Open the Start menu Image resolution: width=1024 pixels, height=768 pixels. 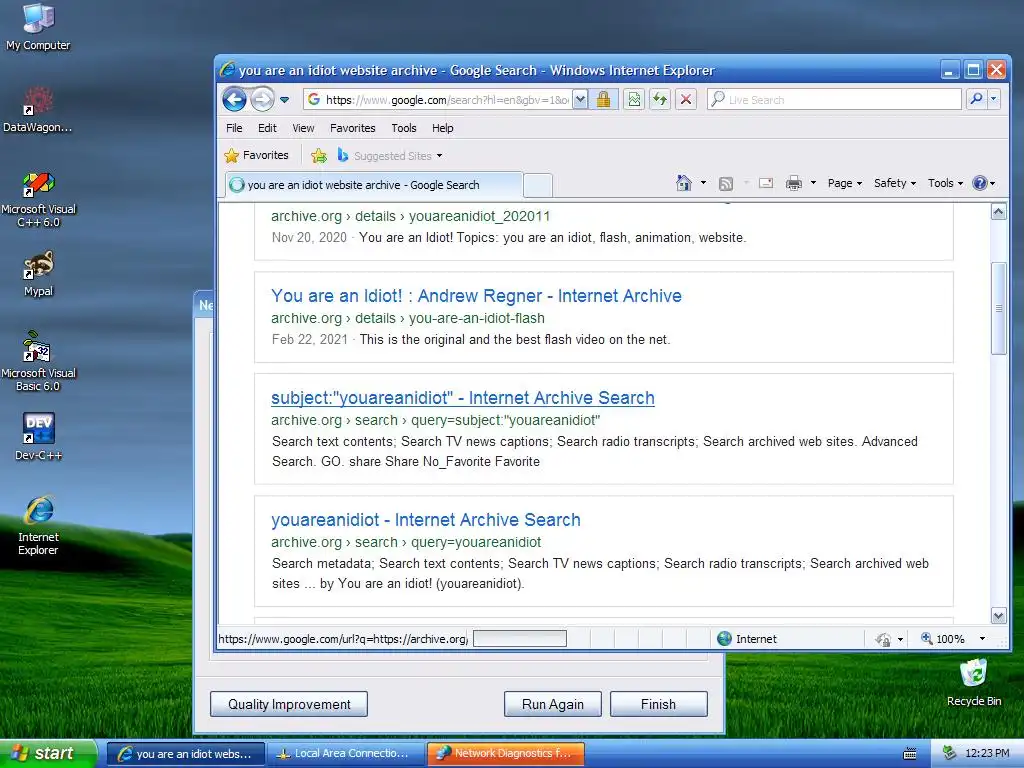pos(48,754)
